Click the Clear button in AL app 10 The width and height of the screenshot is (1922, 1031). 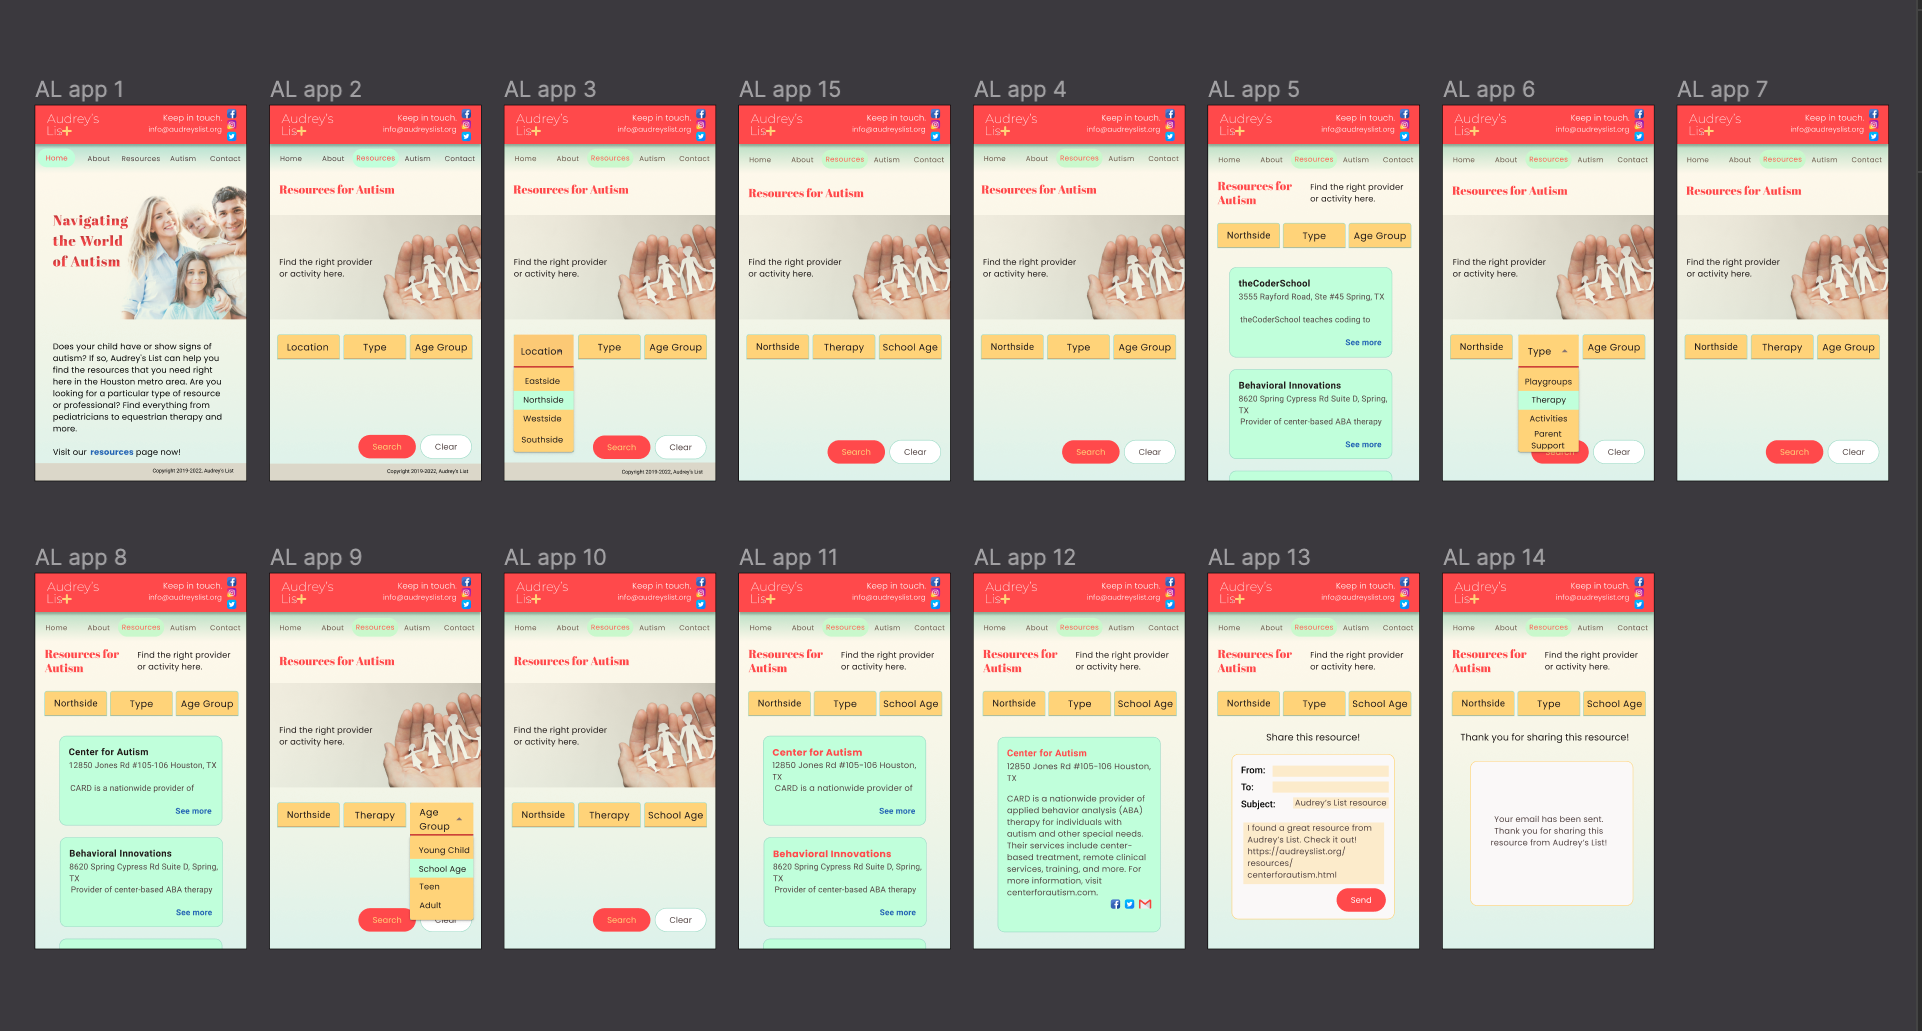pyautogui.click(x=680, y=920)
